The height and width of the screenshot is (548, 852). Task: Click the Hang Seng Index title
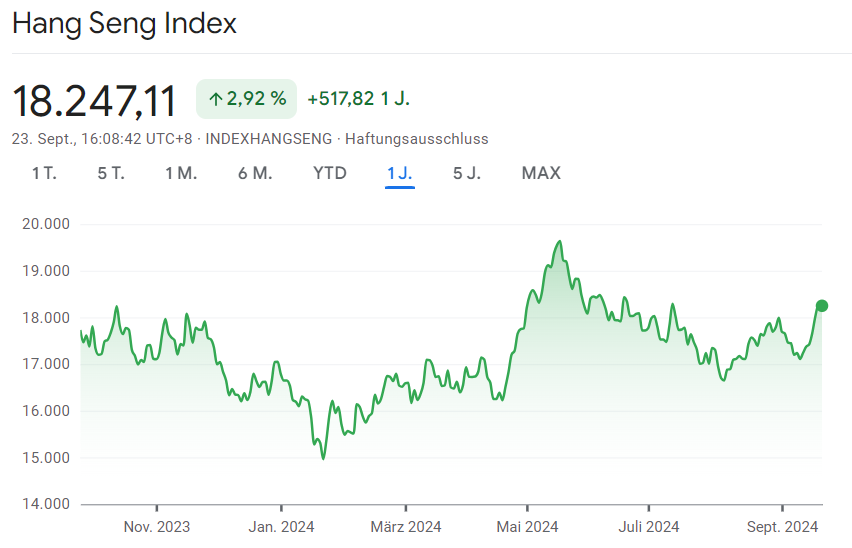point(124,23)
